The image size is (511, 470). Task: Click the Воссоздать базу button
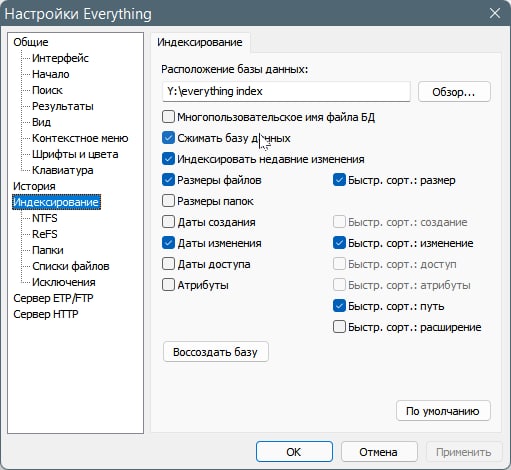pos(216,352)
